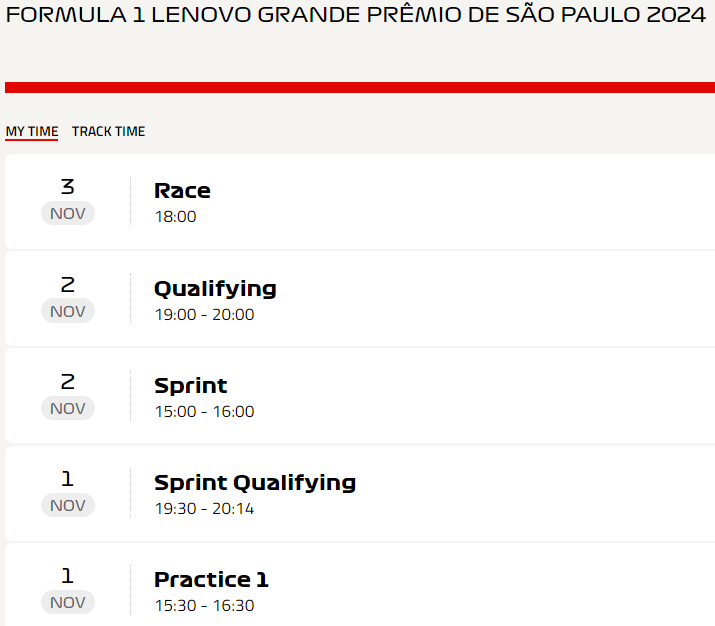Click the Sprint time 15:00 - 16:00
Image resolution: width=715 pixels, height=626 pixels.
click(x=204, y=412)
